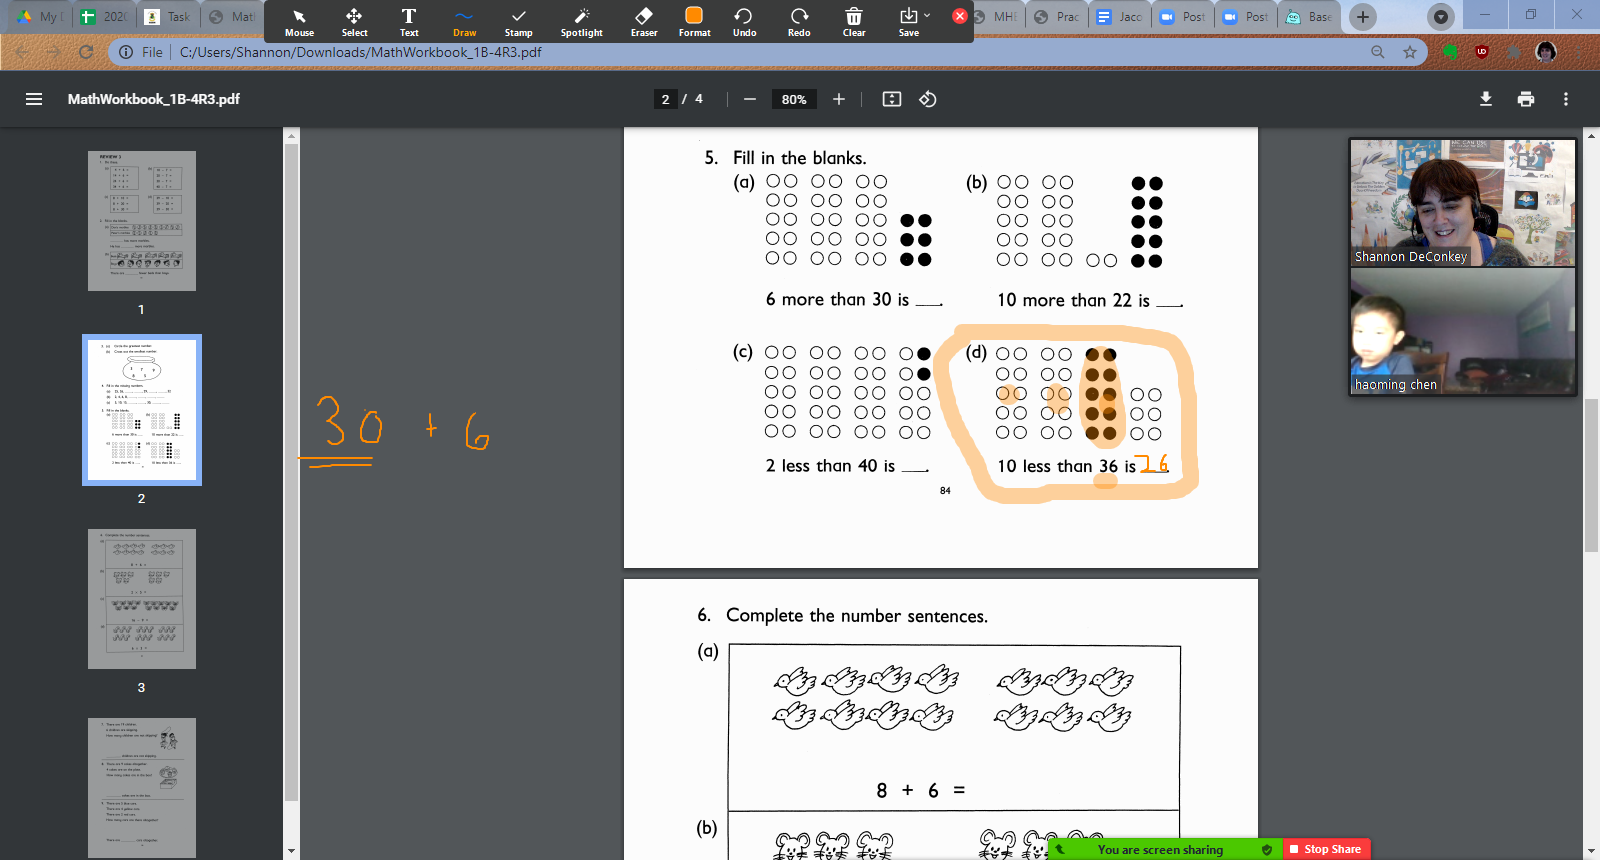Switch to the Base browser tab

click(1310, 17)
